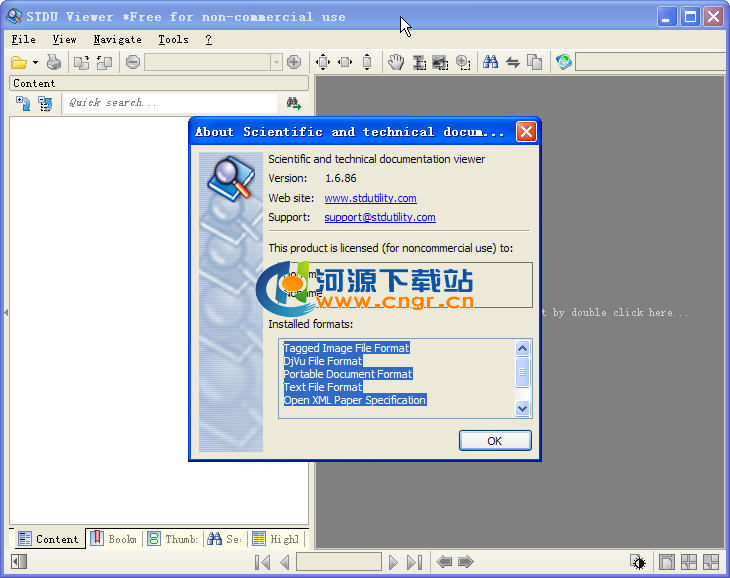The height and width of the screenshot is (578, 730).
Task: Close the About dialog with red X
Action: pyautogui.click(x=526, y=132)
